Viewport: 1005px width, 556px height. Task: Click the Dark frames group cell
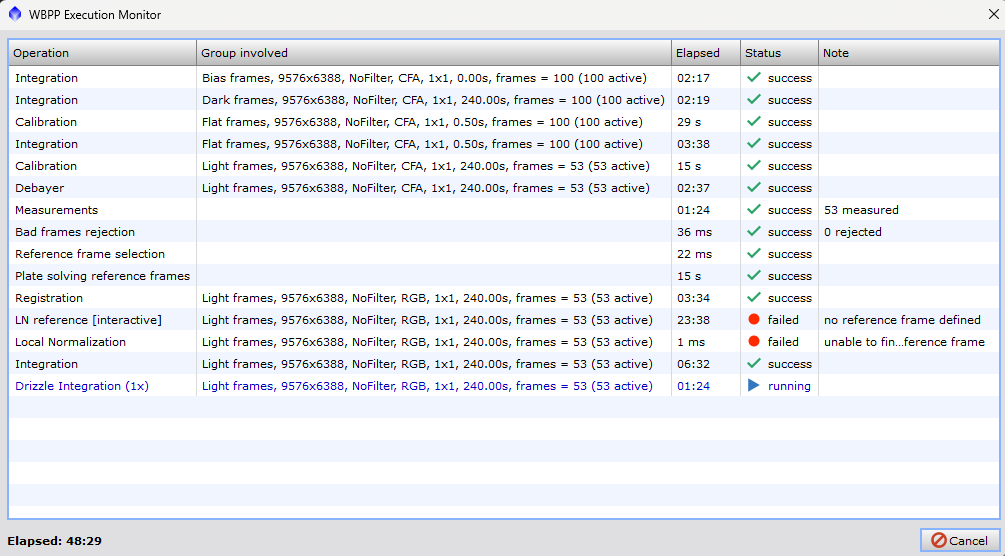pyautogui.click(x=433, y=100)
